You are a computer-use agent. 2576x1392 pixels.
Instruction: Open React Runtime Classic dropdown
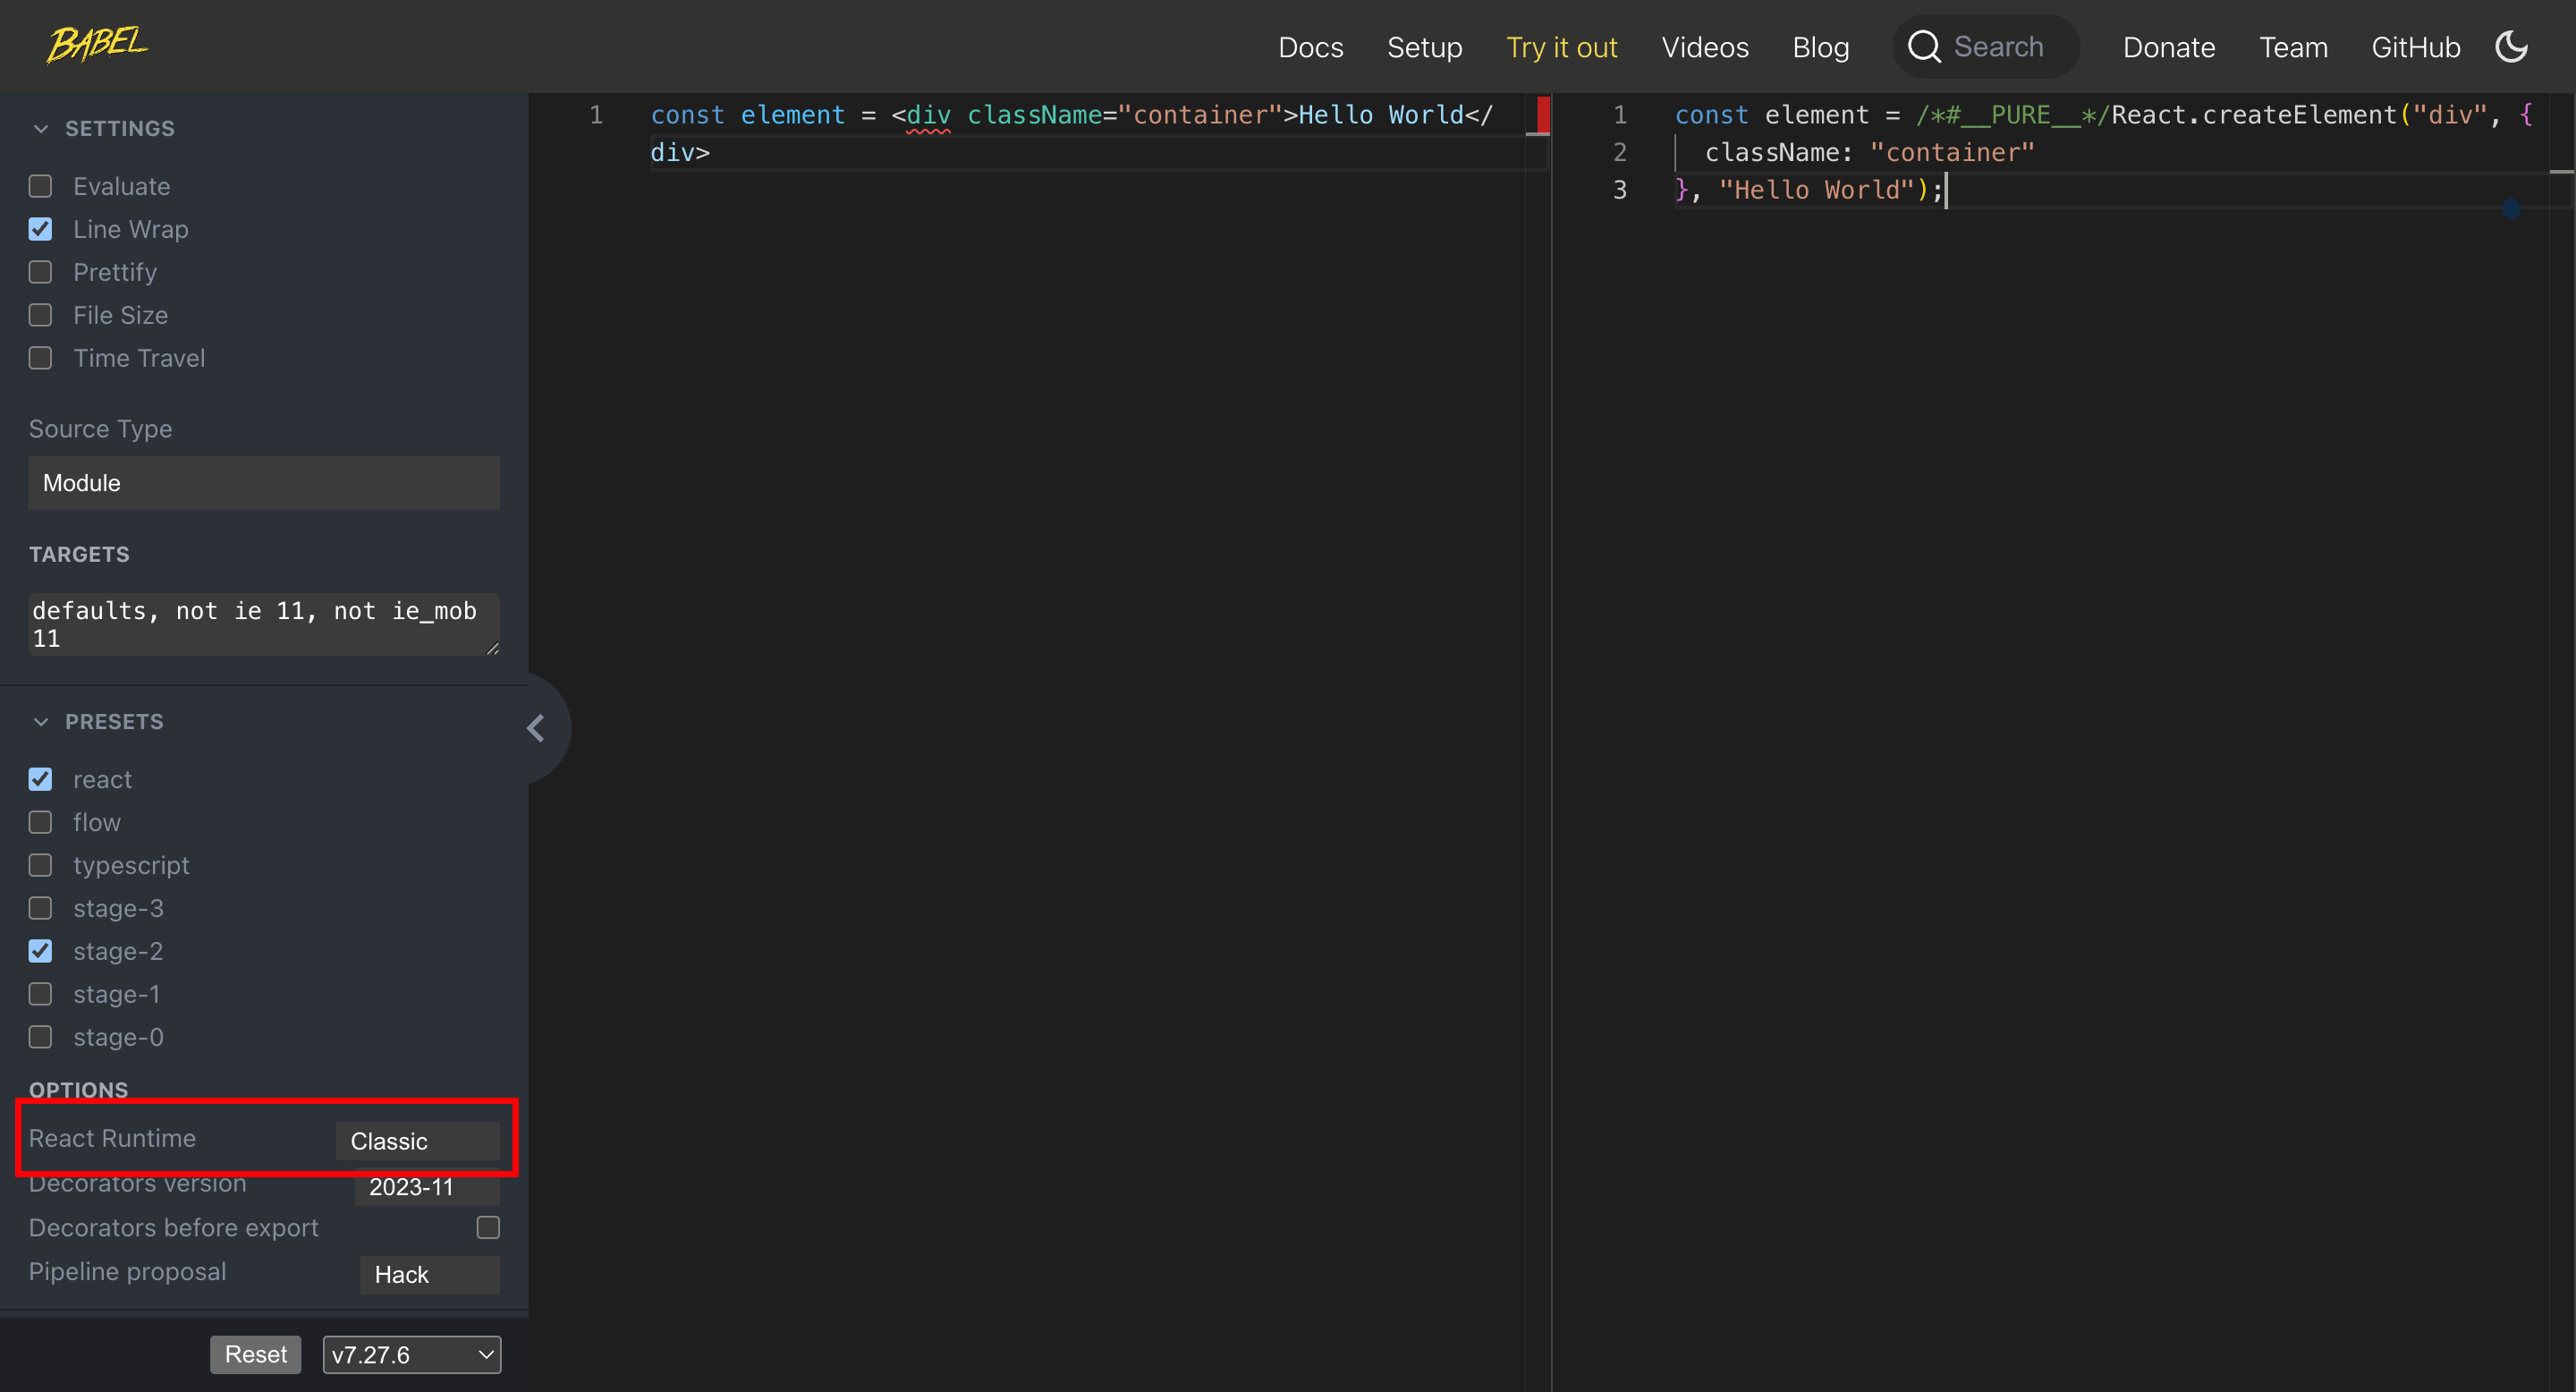[x=417, y=1141]
